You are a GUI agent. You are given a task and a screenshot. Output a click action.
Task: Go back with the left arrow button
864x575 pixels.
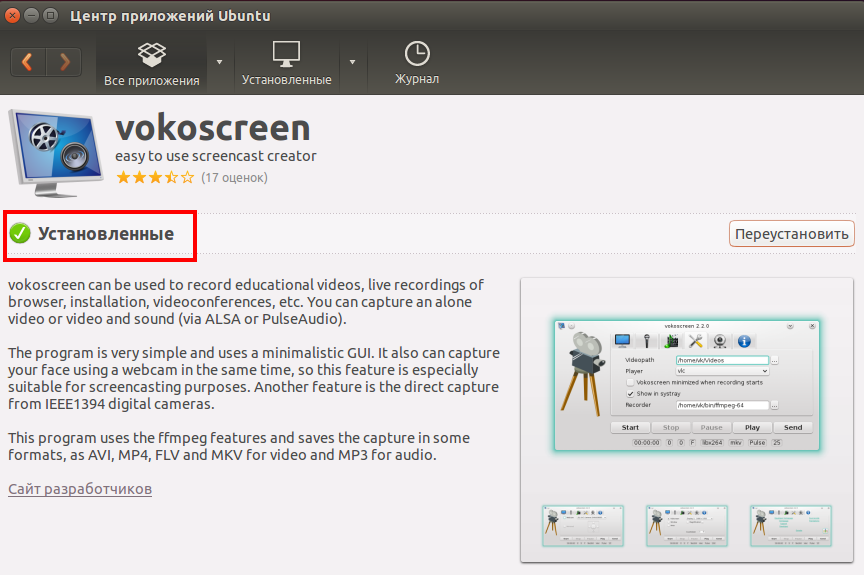(28, 62)
